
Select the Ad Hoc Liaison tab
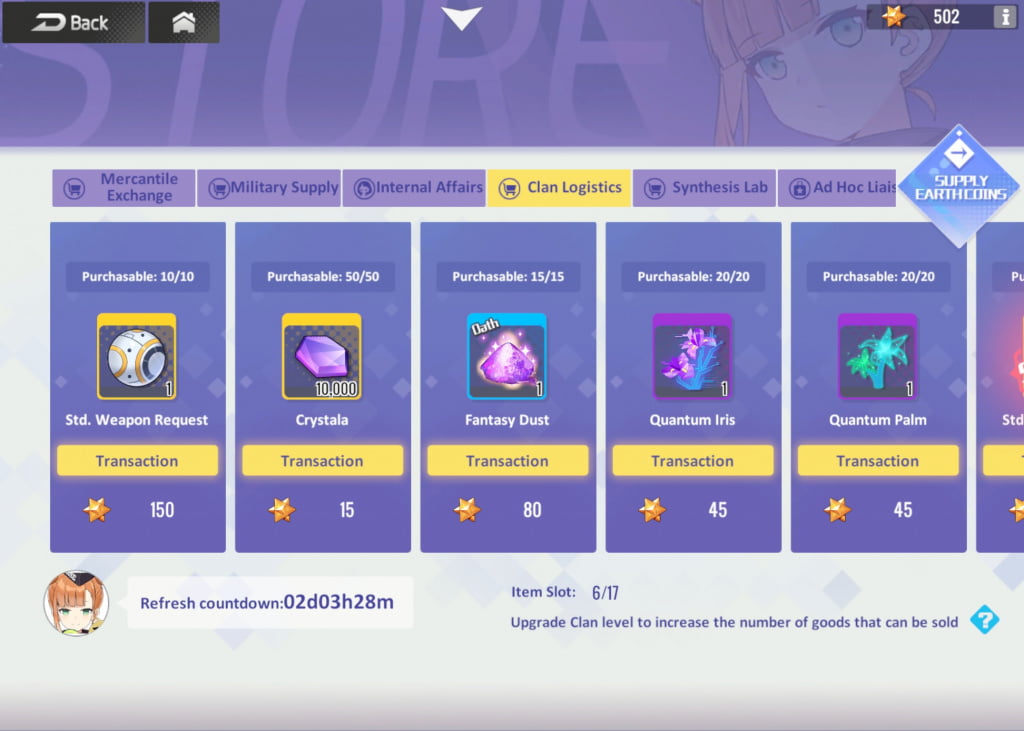(837, 188)
